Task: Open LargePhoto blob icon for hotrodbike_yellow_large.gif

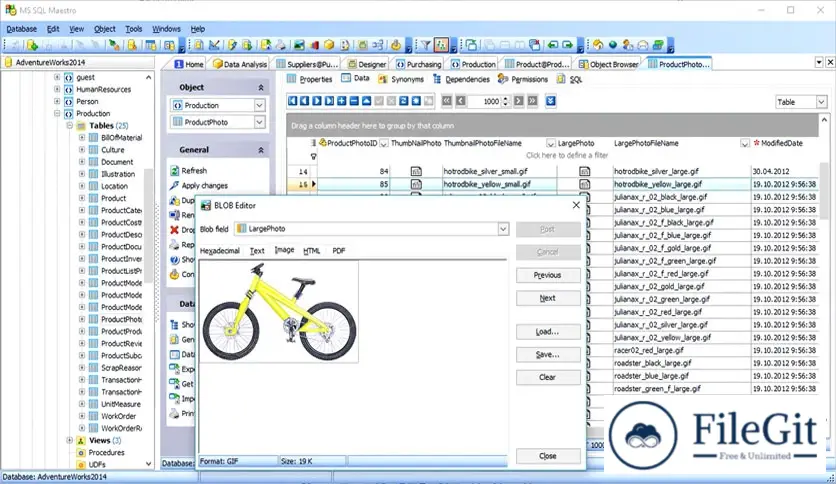Action: 584,184
